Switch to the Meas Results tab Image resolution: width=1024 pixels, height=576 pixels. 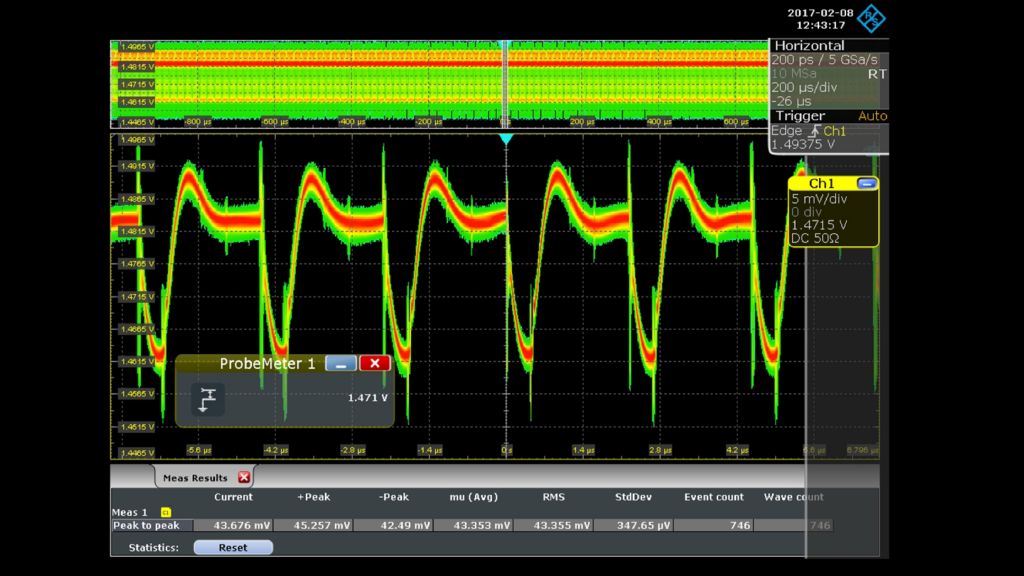pos(197,477)
